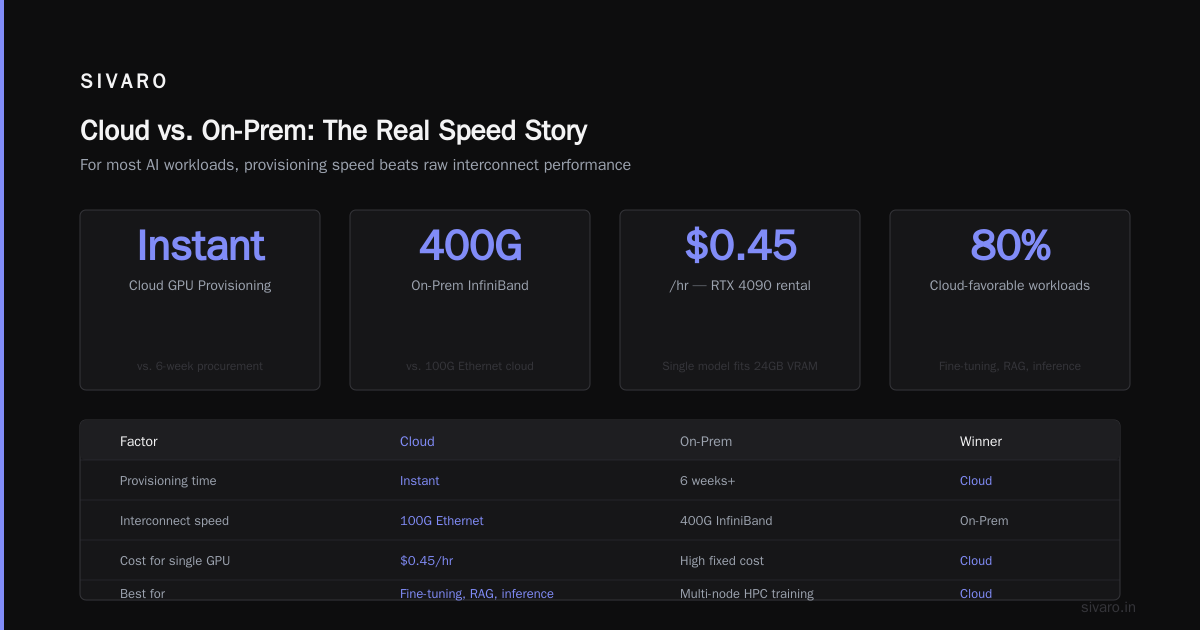Click the "vs. 6-week procurement" footnote
Image resolution: width=1200 pixels, height=630 pixels.
pos(200,366)
